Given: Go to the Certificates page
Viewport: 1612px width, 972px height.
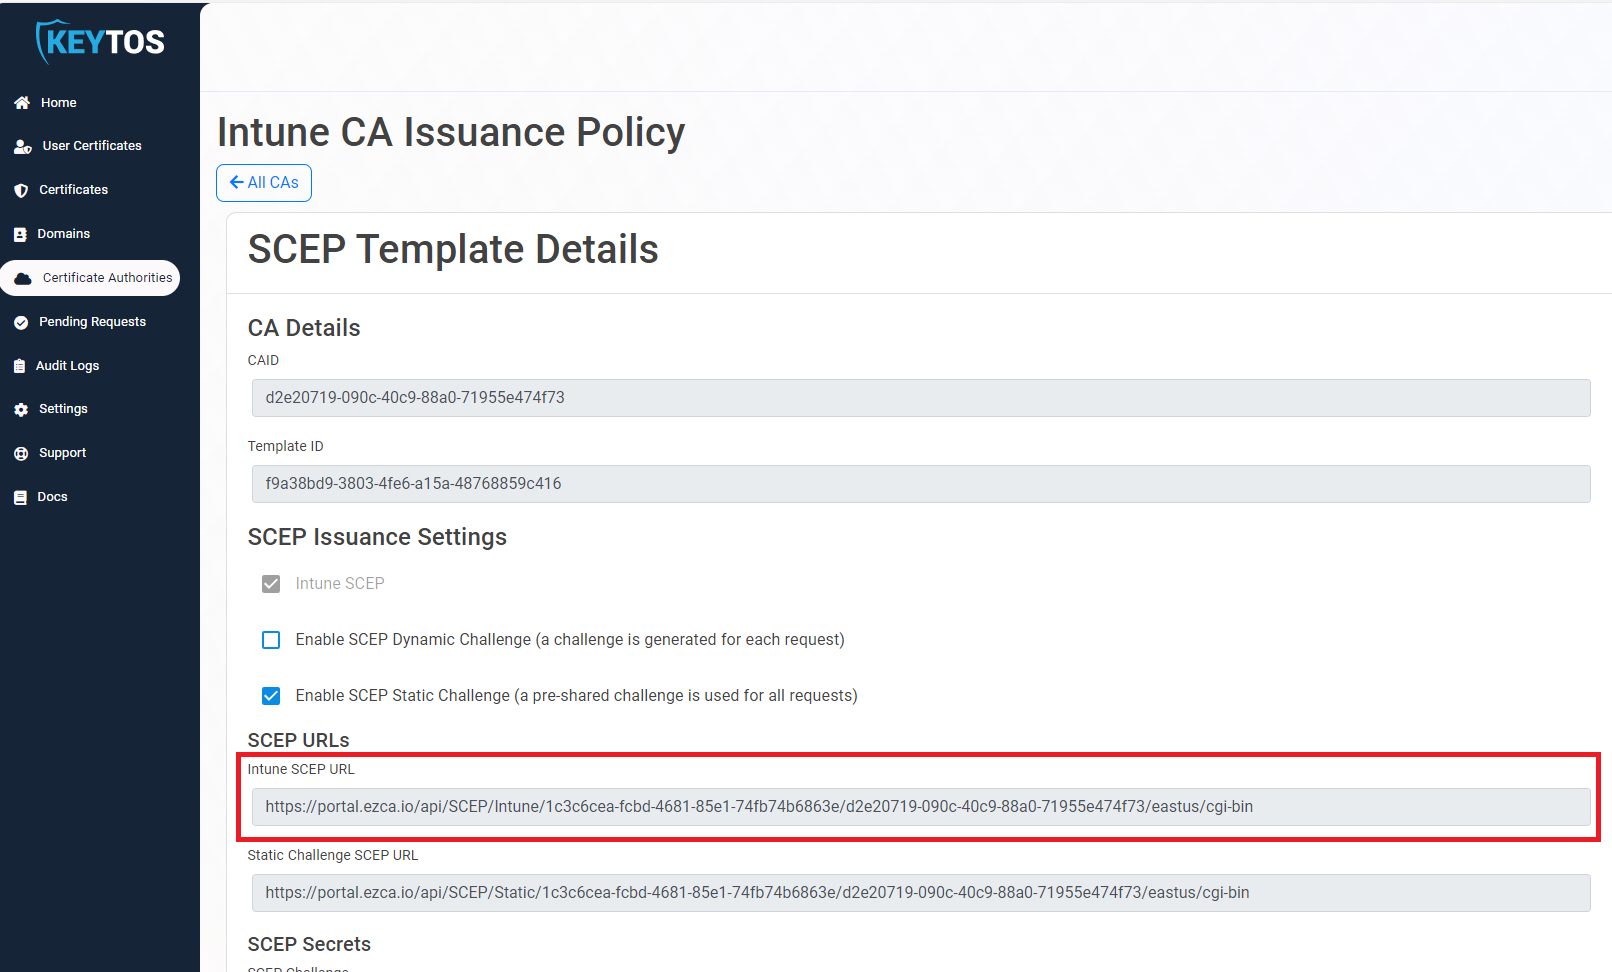Looking at the screenshot, I should 74,190.
